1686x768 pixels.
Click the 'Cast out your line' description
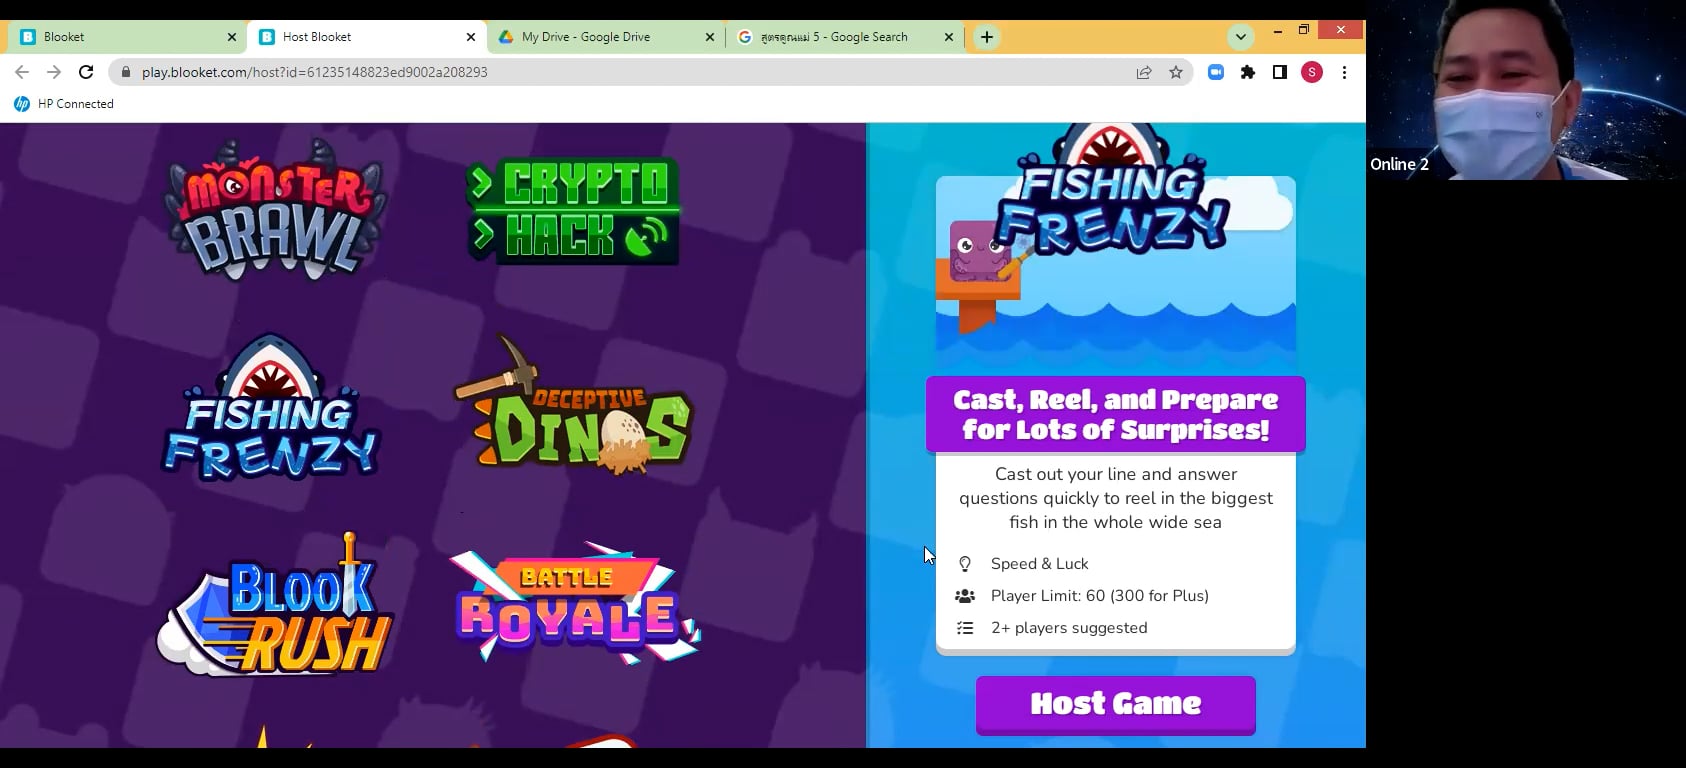(x=1116, y=498)
